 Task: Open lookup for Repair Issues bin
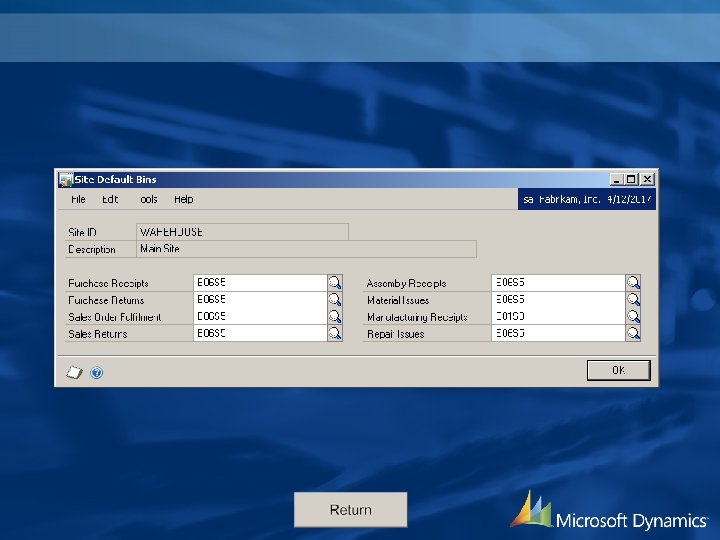(633, 333)
